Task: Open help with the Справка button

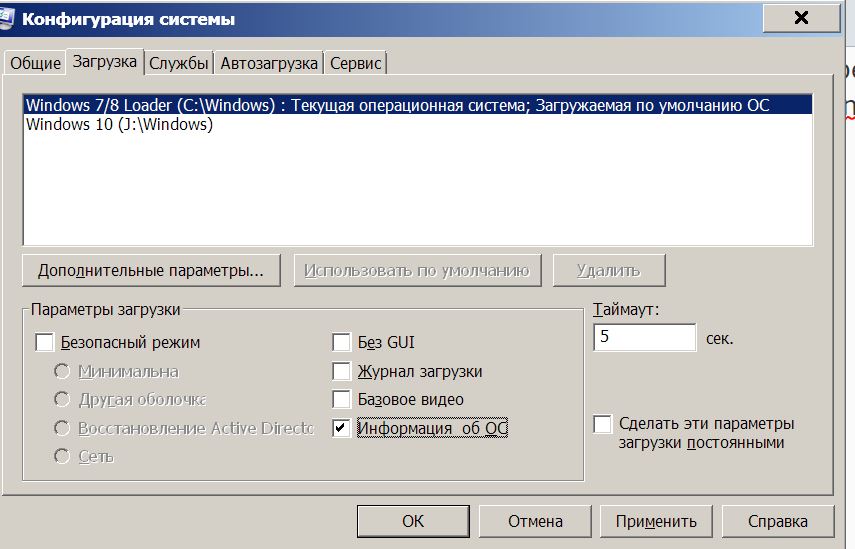Action: click(778, 521)
